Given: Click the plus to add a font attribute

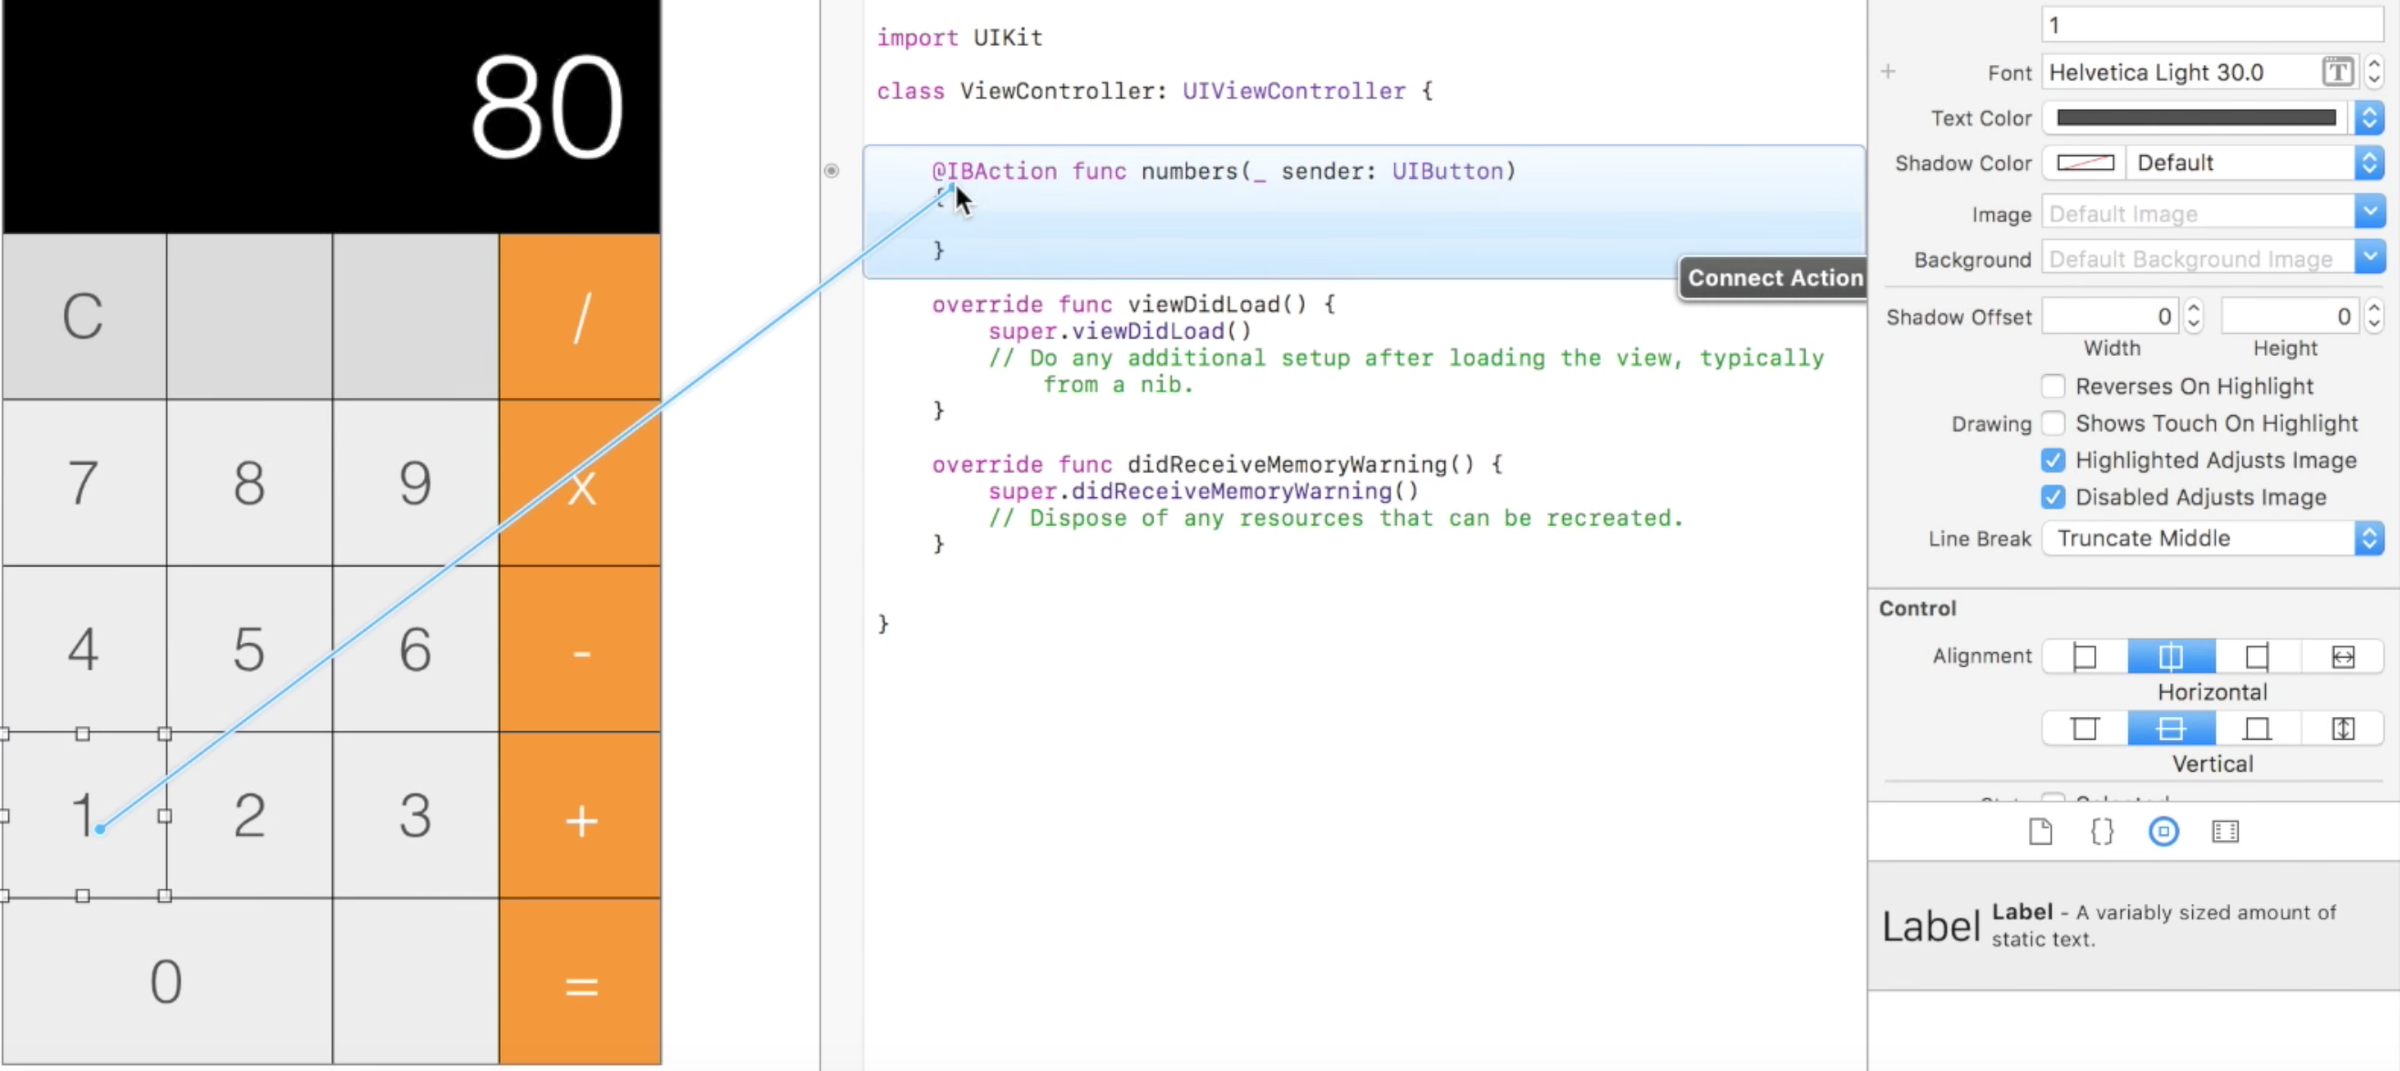Looking at the screenshot, I should tap(1888, 71).
